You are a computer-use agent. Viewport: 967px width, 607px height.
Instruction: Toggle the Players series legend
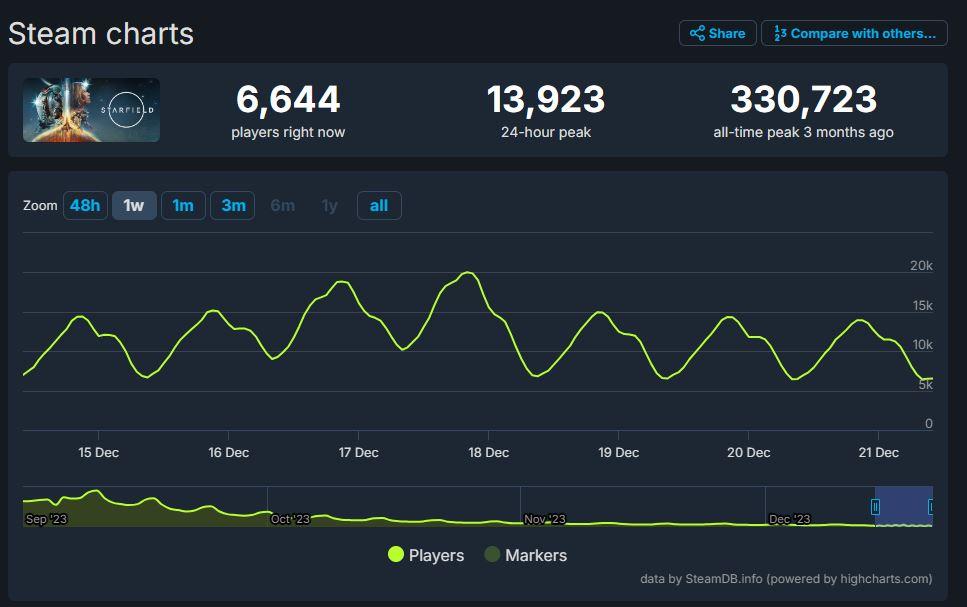426,555
